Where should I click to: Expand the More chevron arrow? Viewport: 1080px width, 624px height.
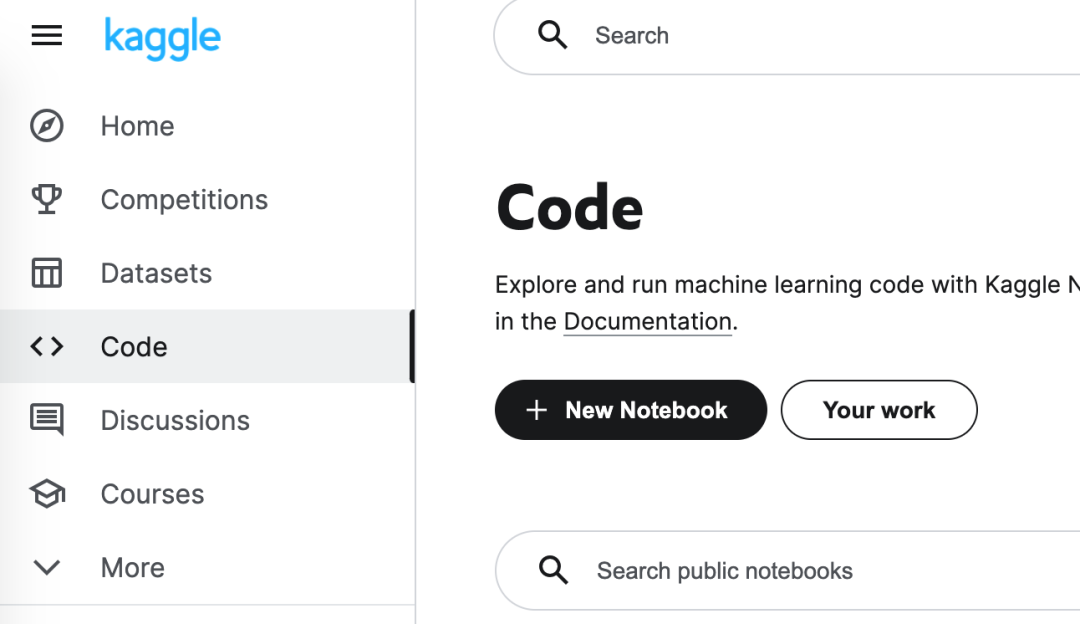pos(47,568)
